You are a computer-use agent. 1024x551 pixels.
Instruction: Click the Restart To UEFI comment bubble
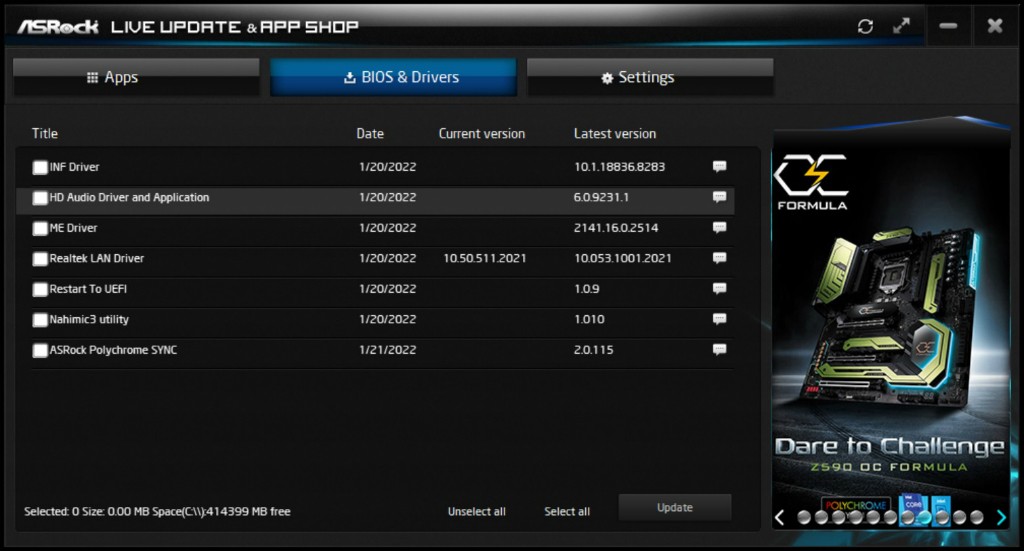[x=719, y=289]
